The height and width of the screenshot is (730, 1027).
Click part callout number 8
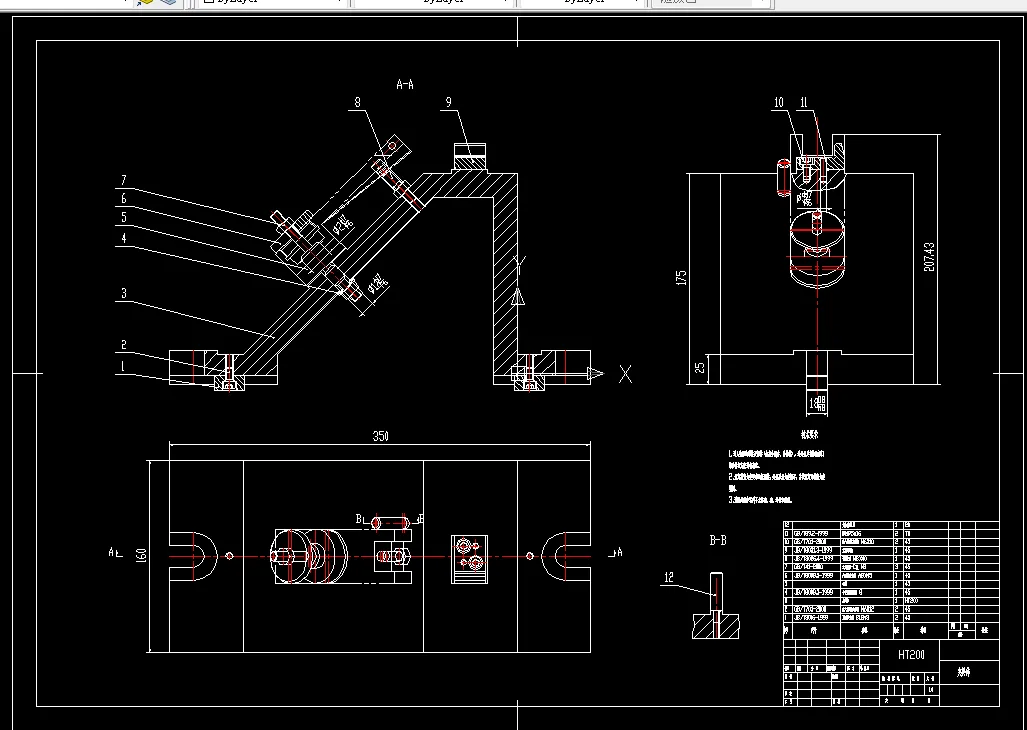click(x=358, y=102)
